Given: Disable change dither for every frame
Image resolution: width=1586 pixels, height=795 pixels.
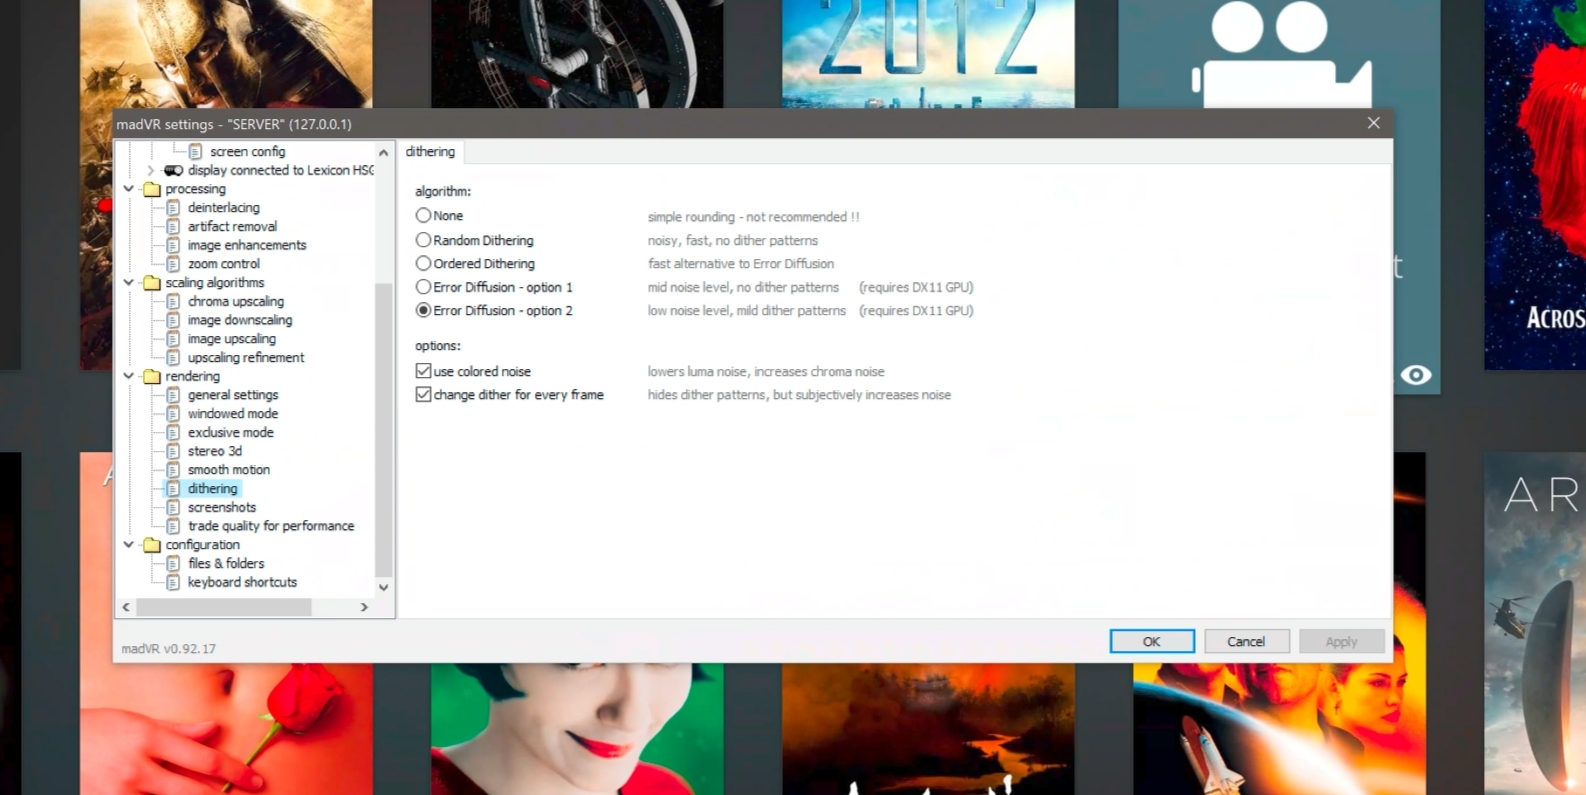Looking at the screenshot, I should click(x=424, y=394).
